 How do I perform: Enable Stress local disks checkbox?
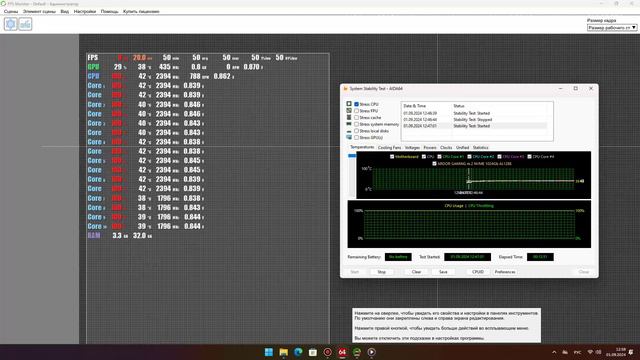pyautogui.click(x=356, y=131)
